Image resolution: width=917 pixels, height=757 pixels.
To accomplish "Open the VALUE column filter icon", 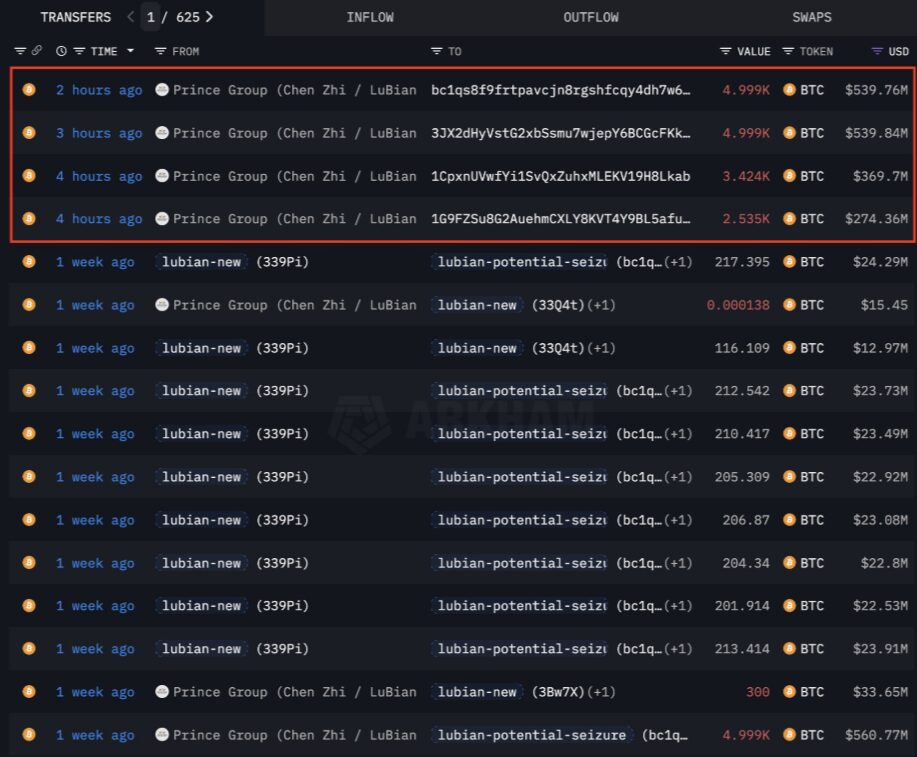I will click(725, 51).
